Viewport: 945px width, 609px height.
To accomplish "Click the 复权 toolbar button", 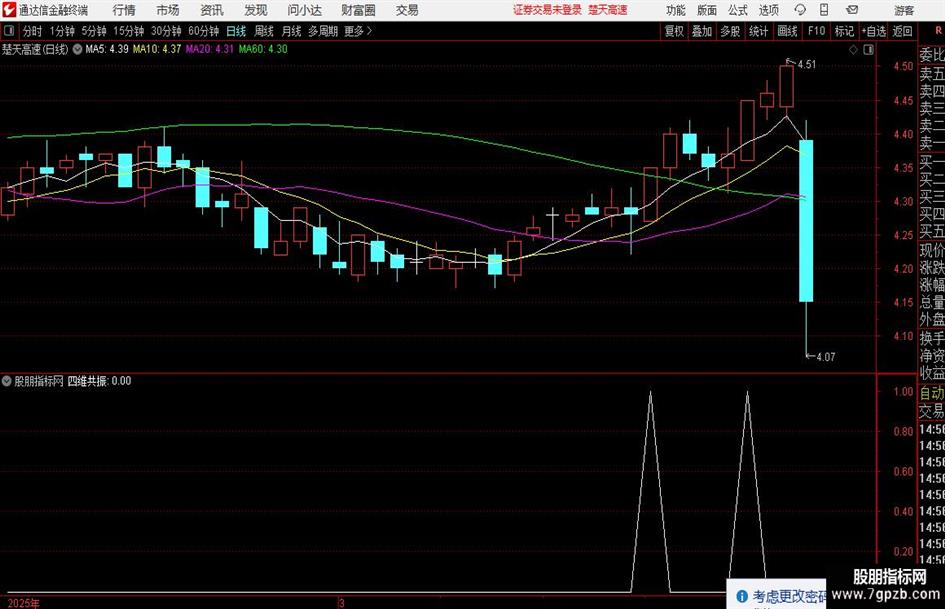I will click(x=674, y=31).
